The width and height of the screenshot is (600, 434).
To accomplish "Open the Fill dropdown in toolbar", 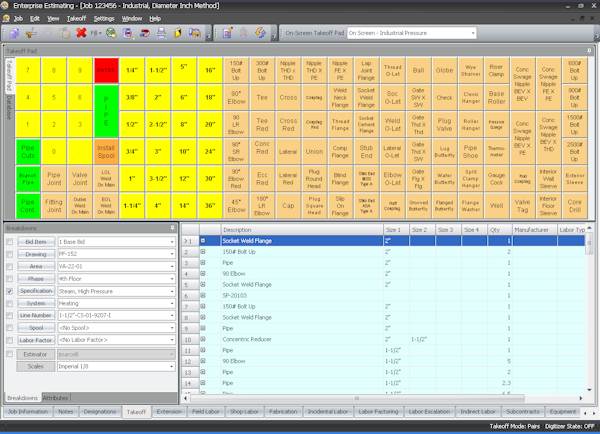I will coord(96,33).
